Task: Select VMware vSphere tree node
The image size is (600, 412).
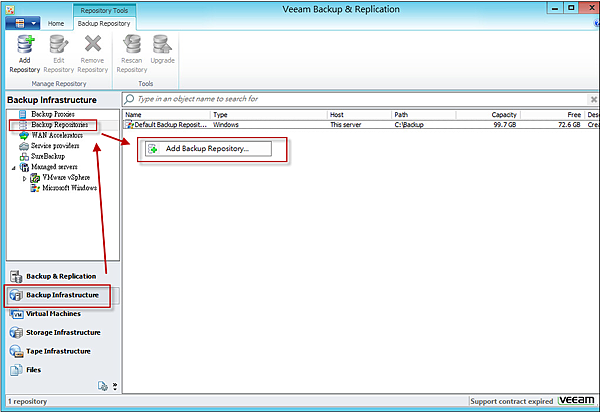Action: pos(66,178)
